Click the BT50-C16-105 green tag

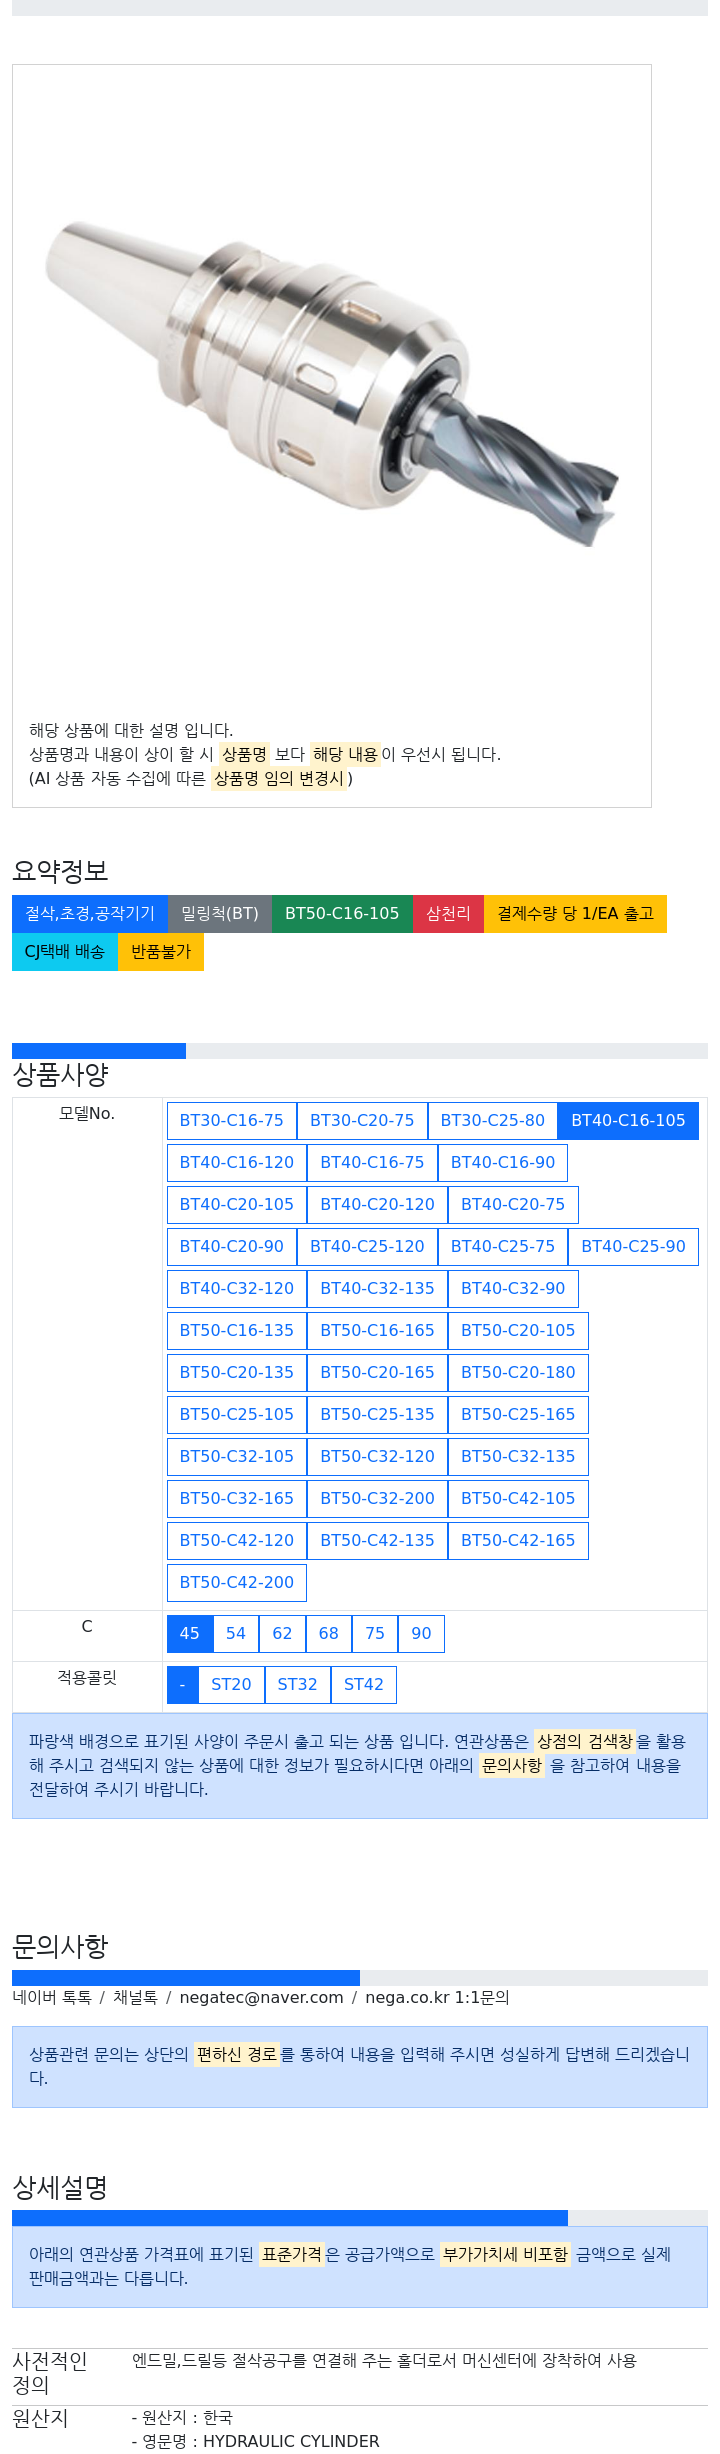point(342,914)
